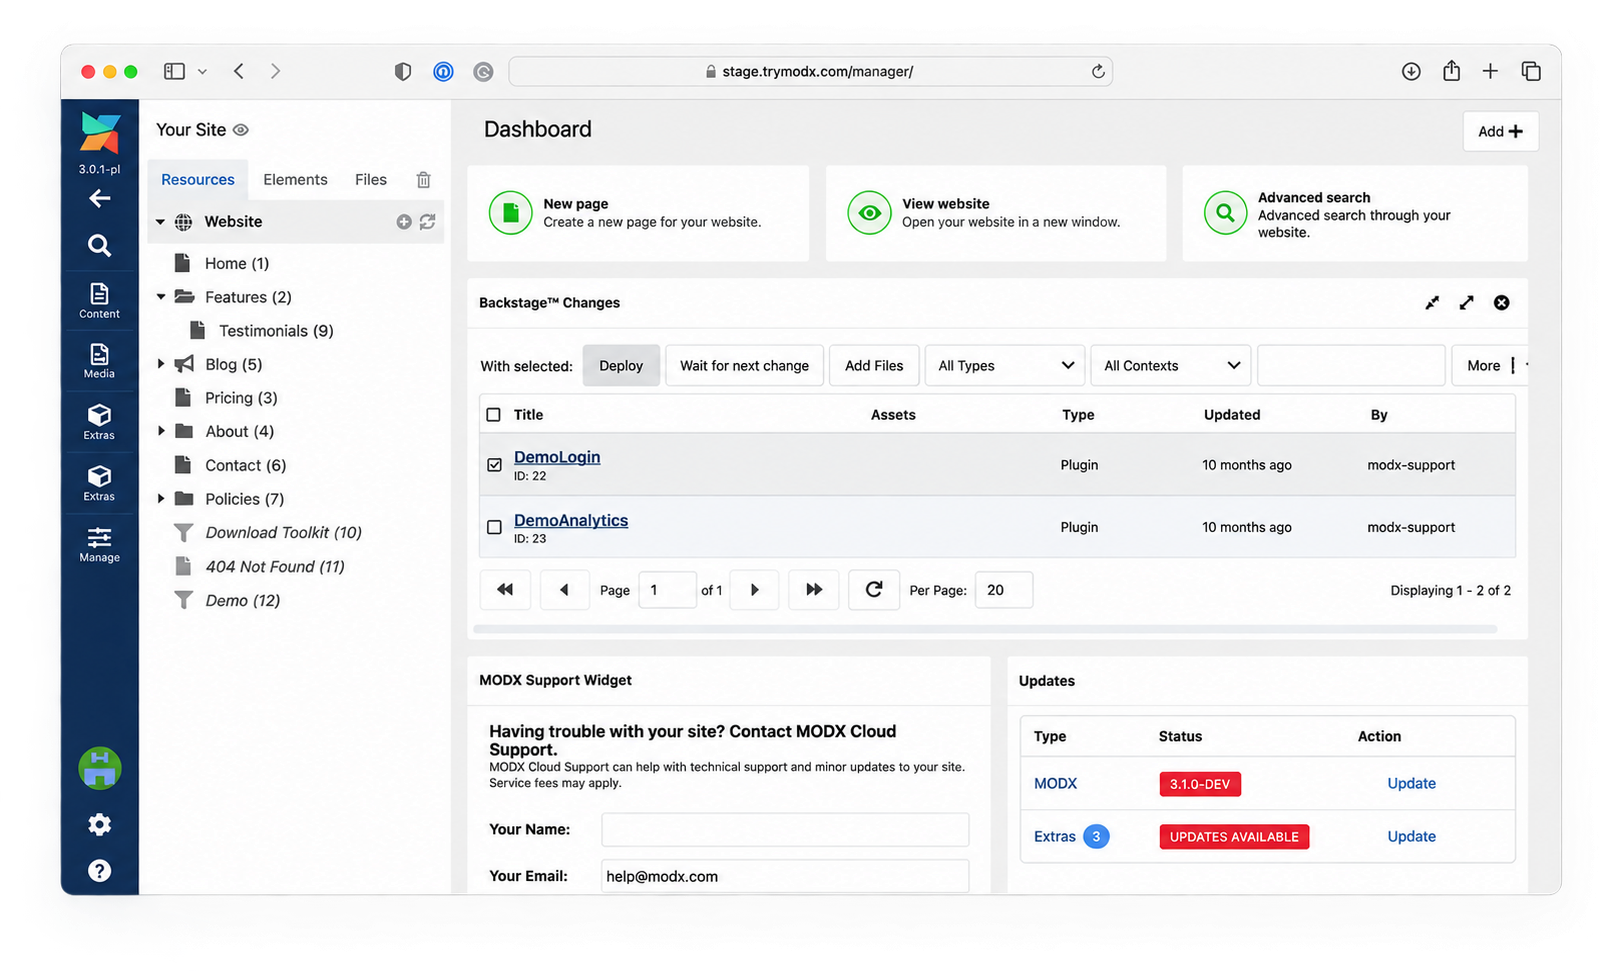Go to the first page of Backstage changes
Viewport: 1620px width, 971px height.
[505, 590]
